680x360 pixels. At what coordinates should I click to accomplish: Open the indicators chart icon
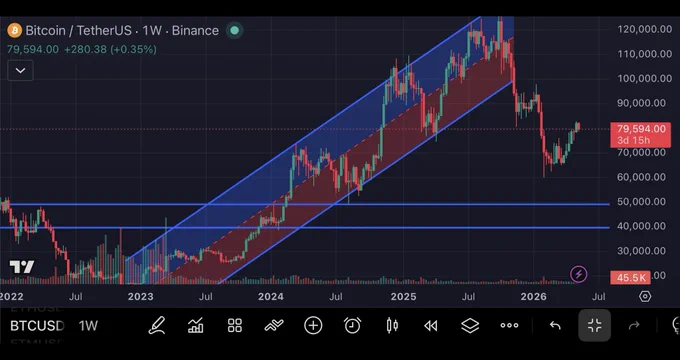coord(196,325)
